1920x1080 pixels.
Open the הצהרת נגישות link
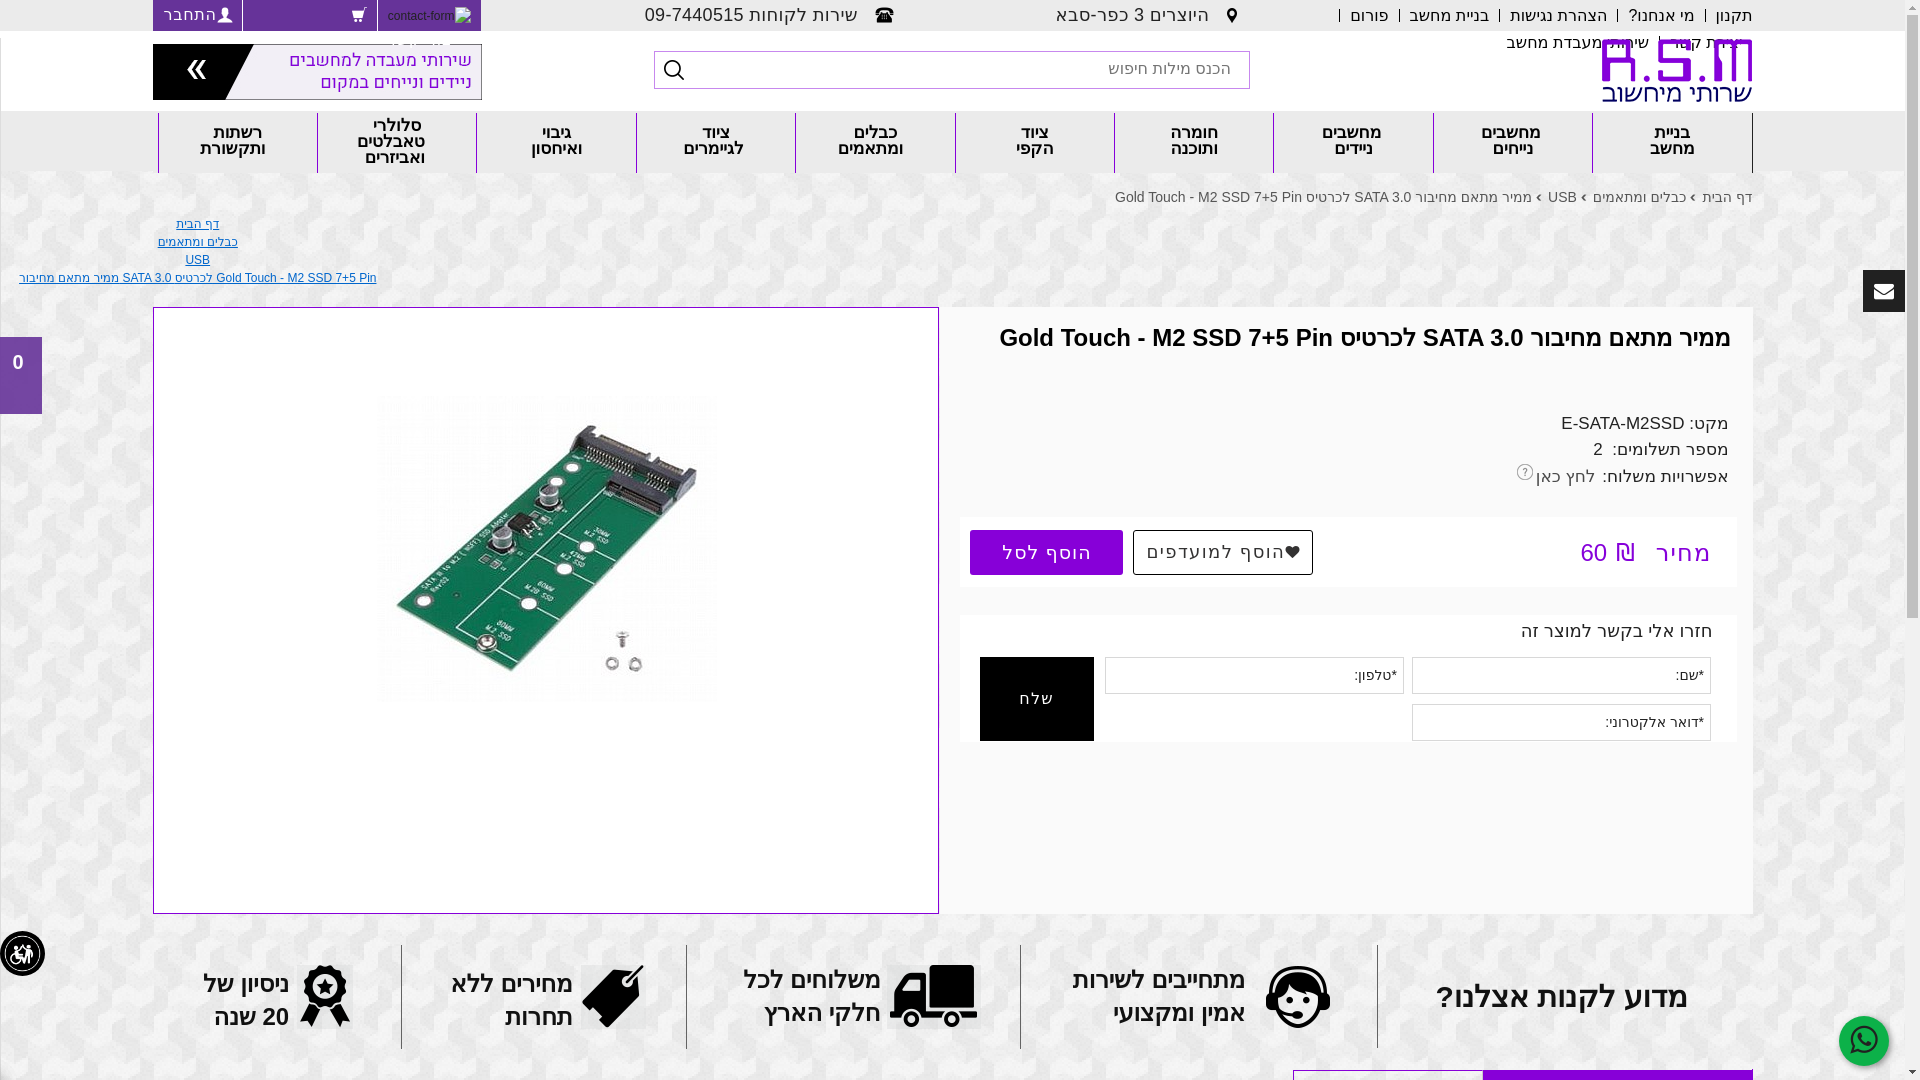[x=1558, y=15]
